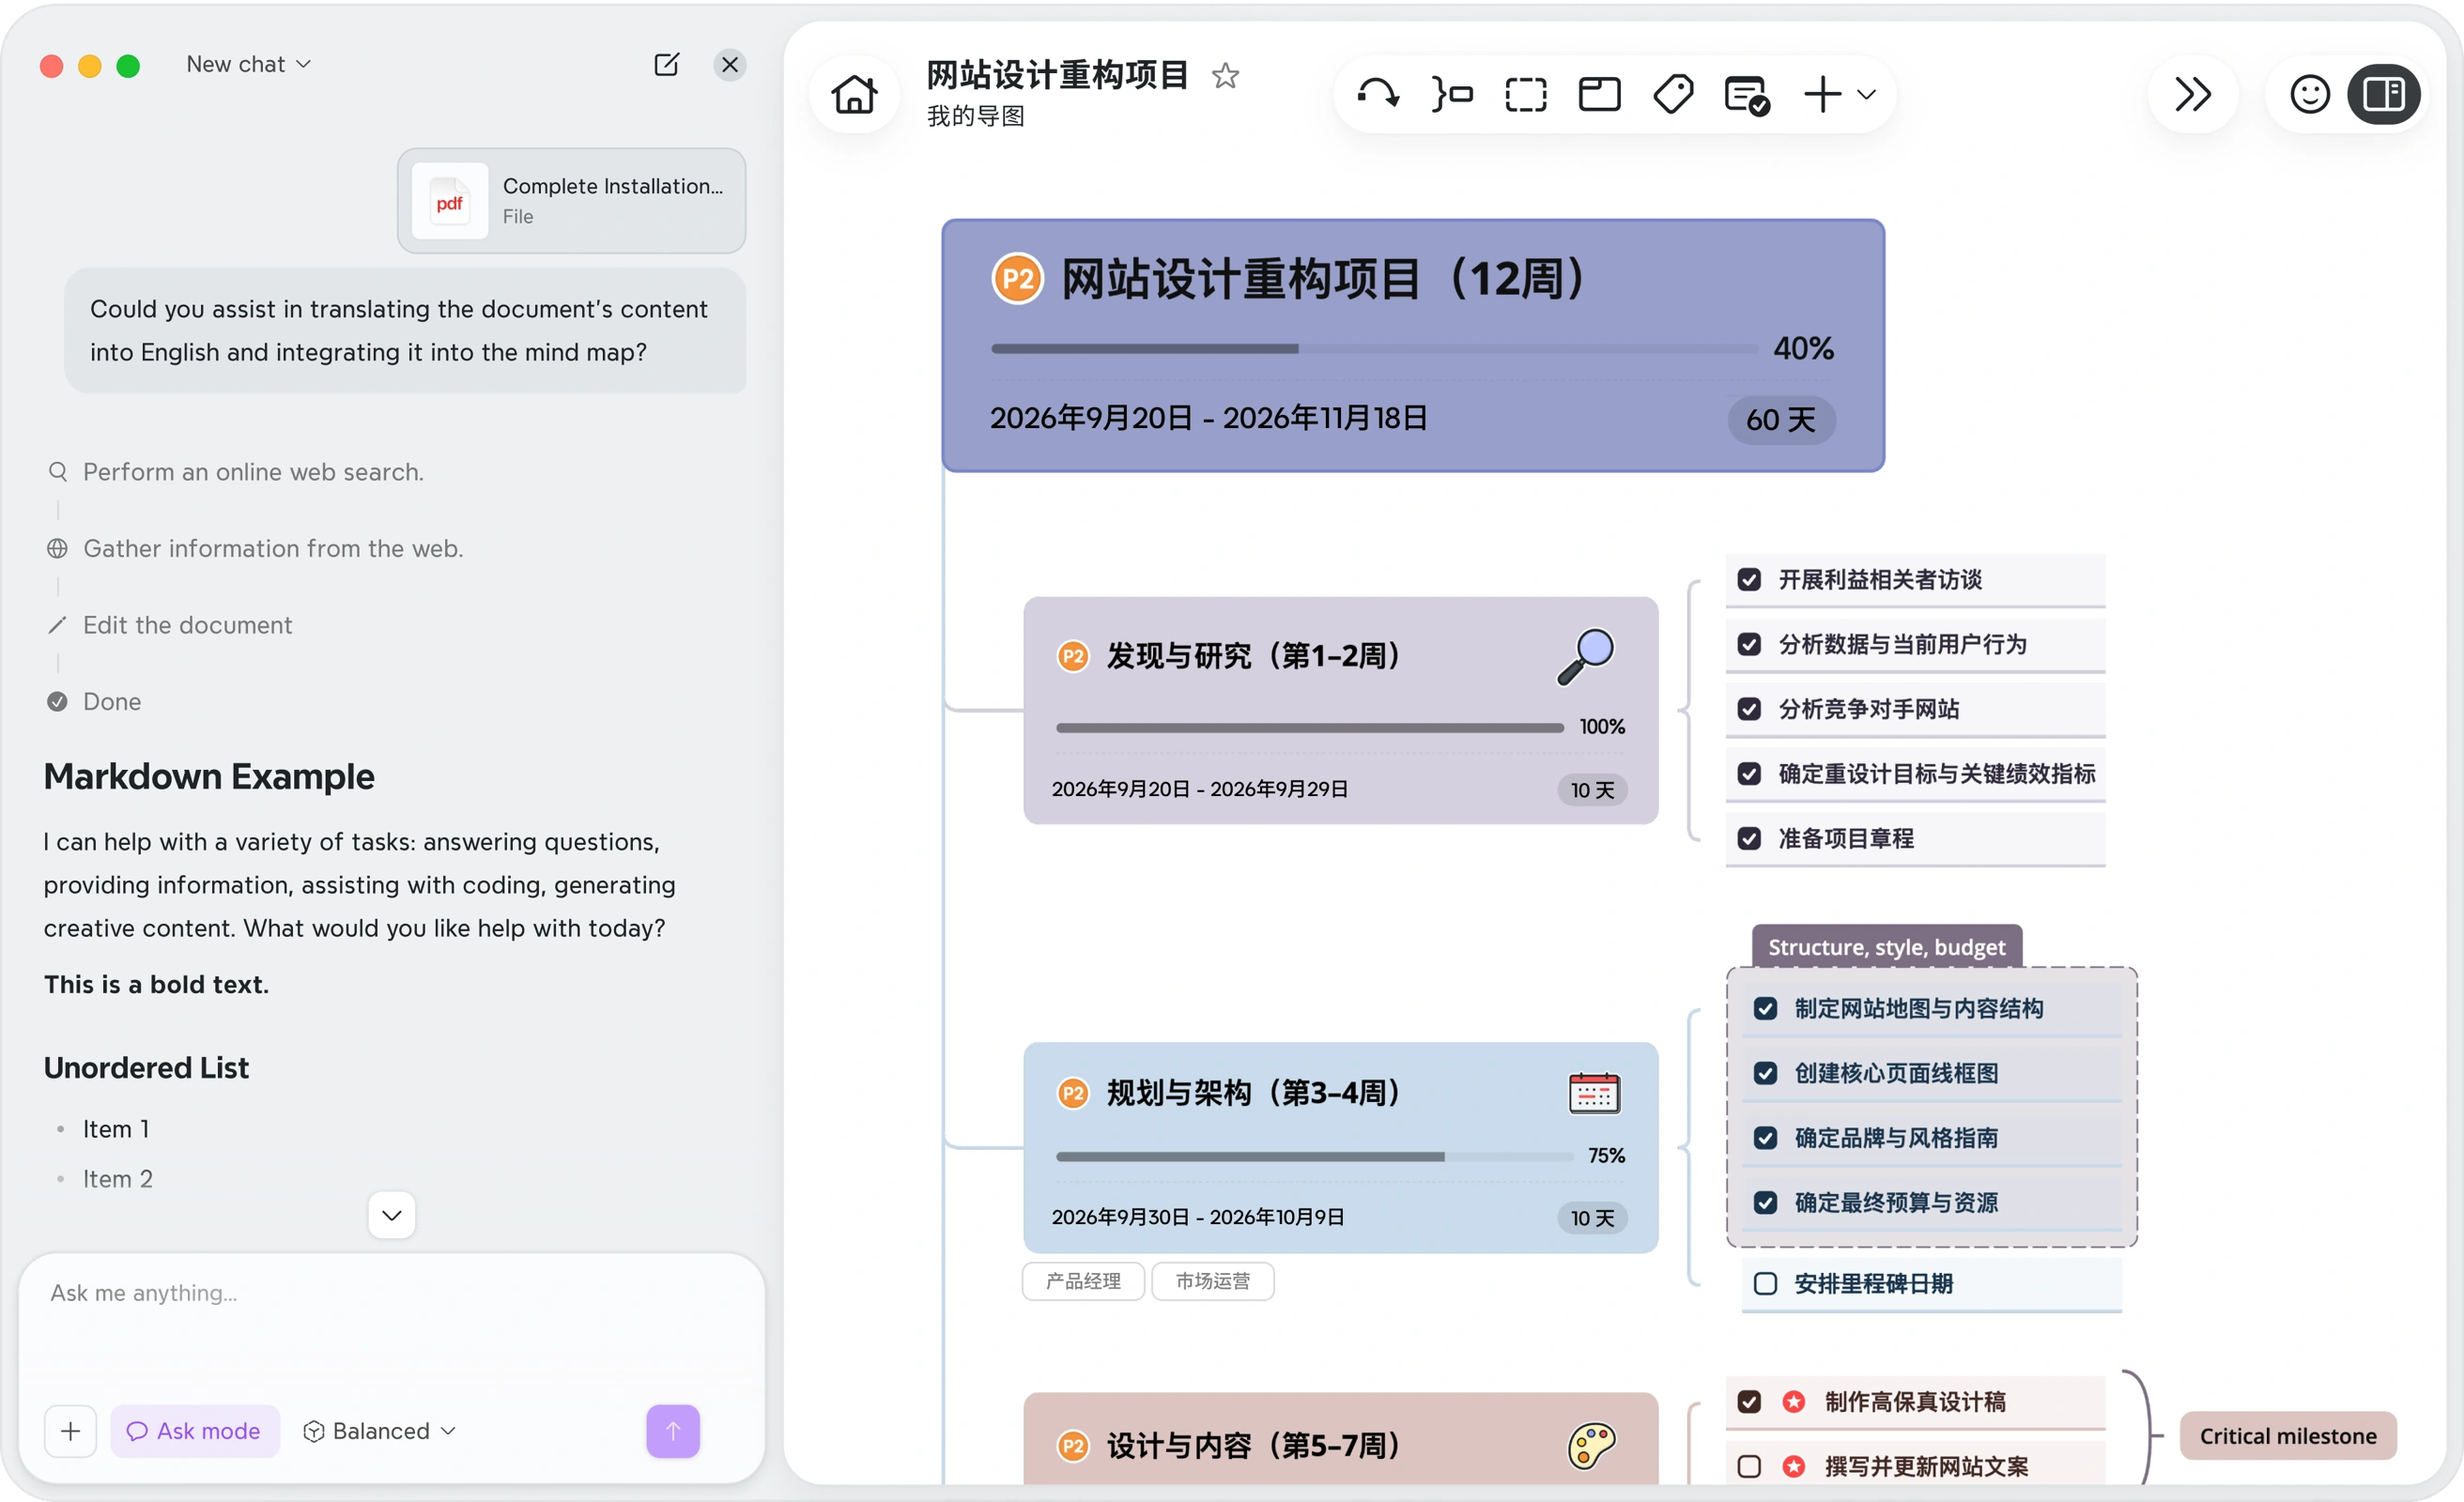Insert a relationship arrow from toolbar
Screen dimensions: 2464x1502
tap(1378, 94)
